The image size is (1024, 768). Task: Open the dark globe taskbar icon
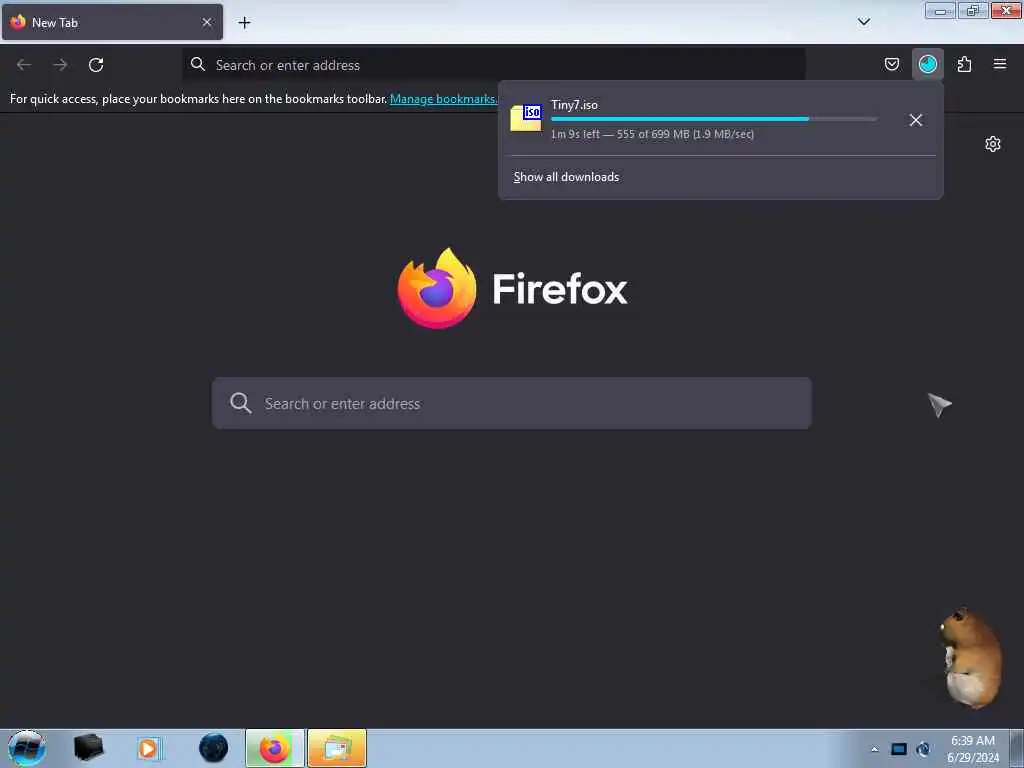213,748
